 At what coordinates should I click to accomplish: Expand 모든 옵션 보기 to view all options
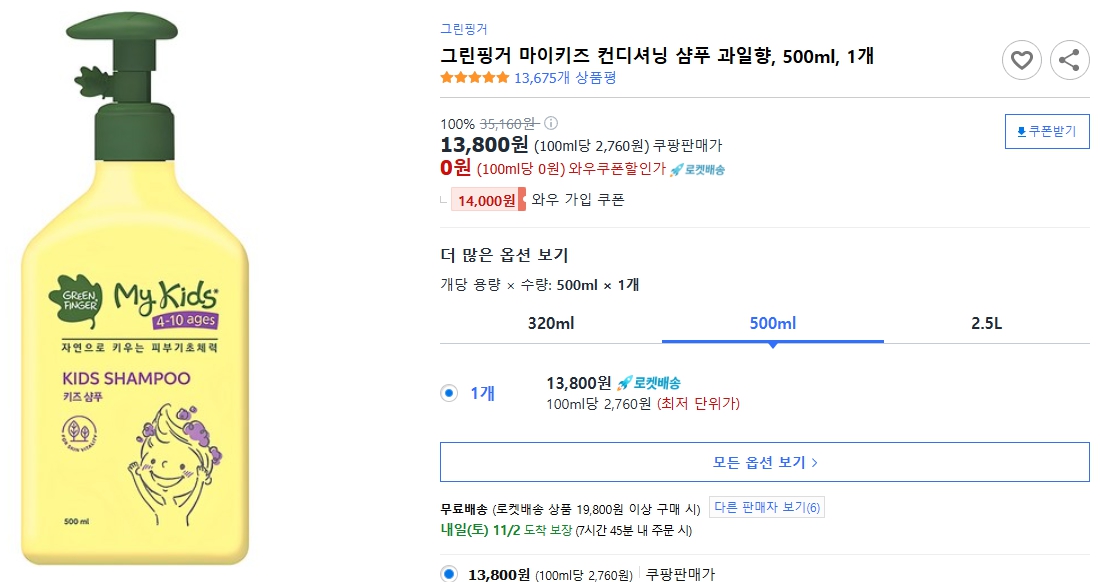764,461
